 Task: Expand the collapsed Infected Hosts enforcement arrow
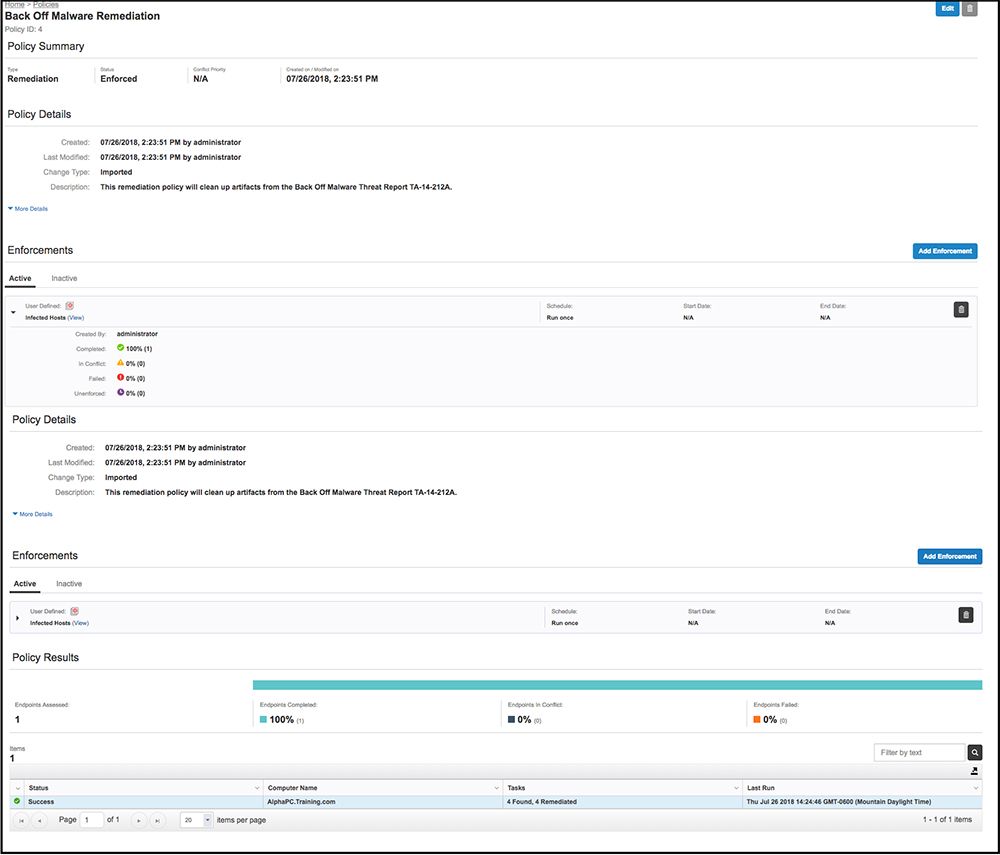[17, 618]
